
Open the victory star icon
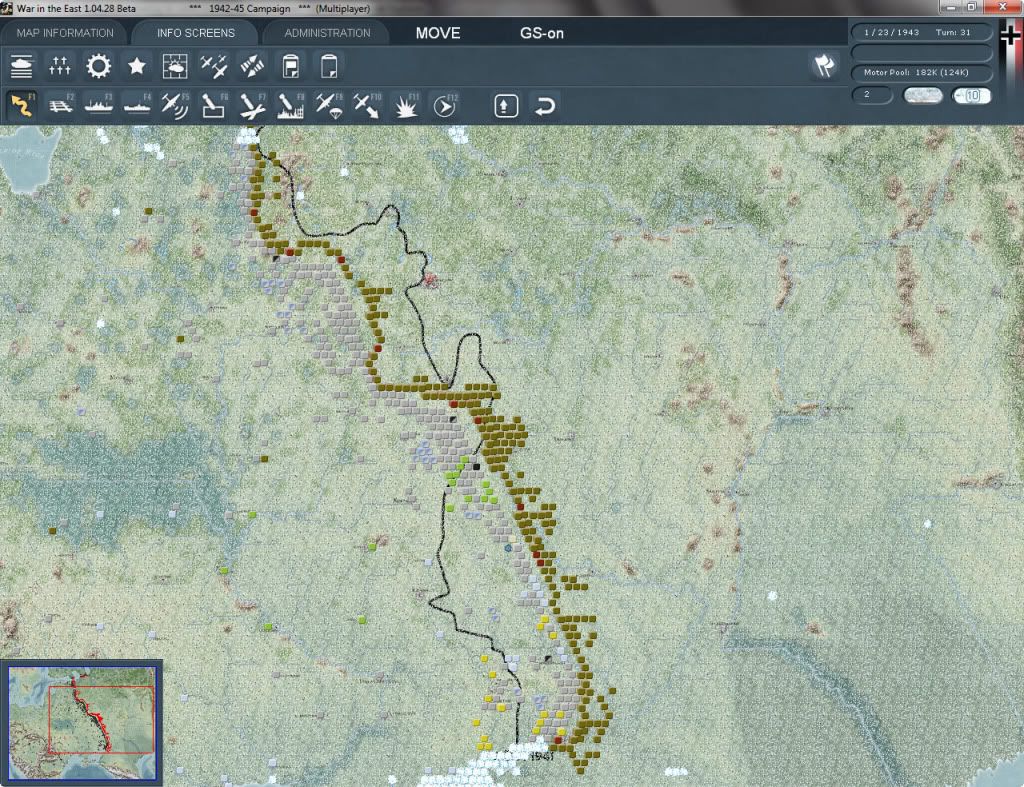136,66
